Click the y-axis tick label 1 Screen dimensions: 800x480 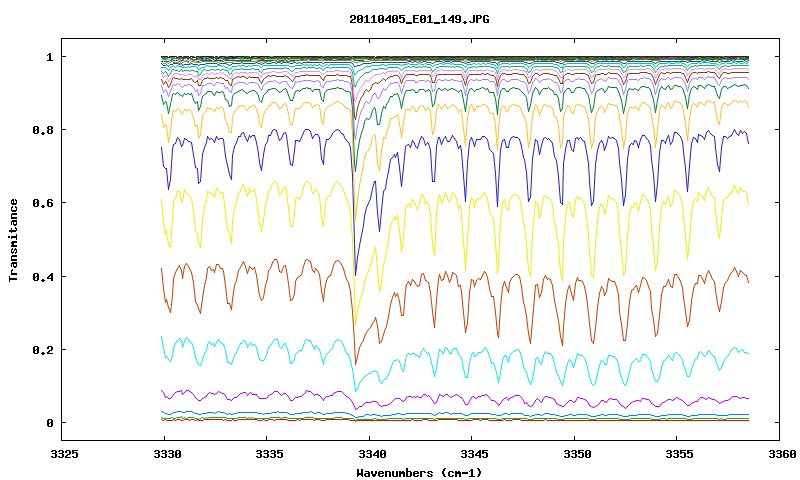49,57
